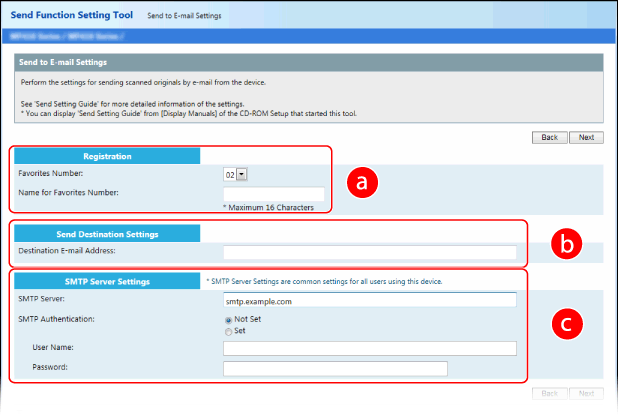Screen dimensions: 618x415
Task: Click the Send Destination Settings header
Action: [x=106, y=234]
